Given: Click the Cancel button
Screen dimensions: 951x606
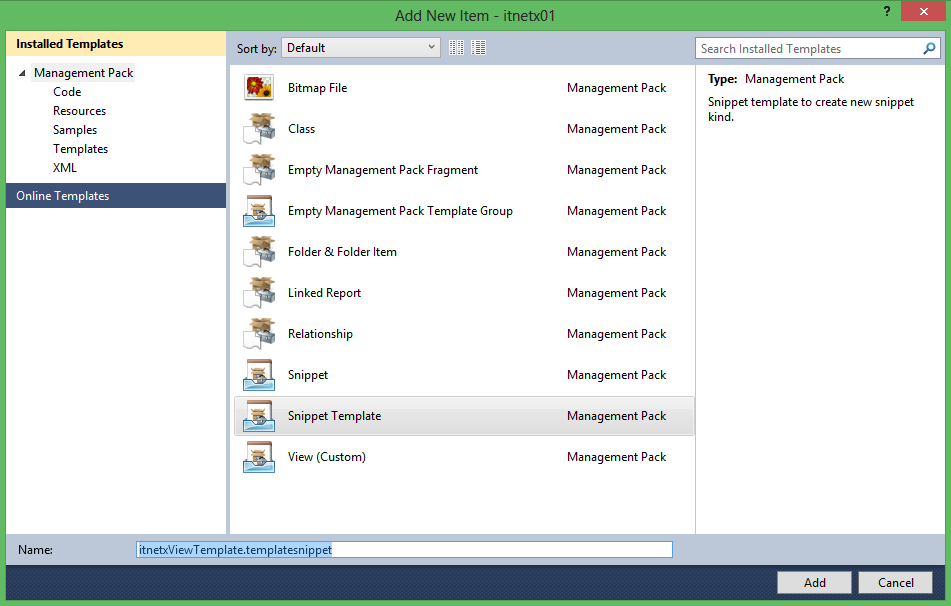Looking at the screenshot, I should (895, 583).
